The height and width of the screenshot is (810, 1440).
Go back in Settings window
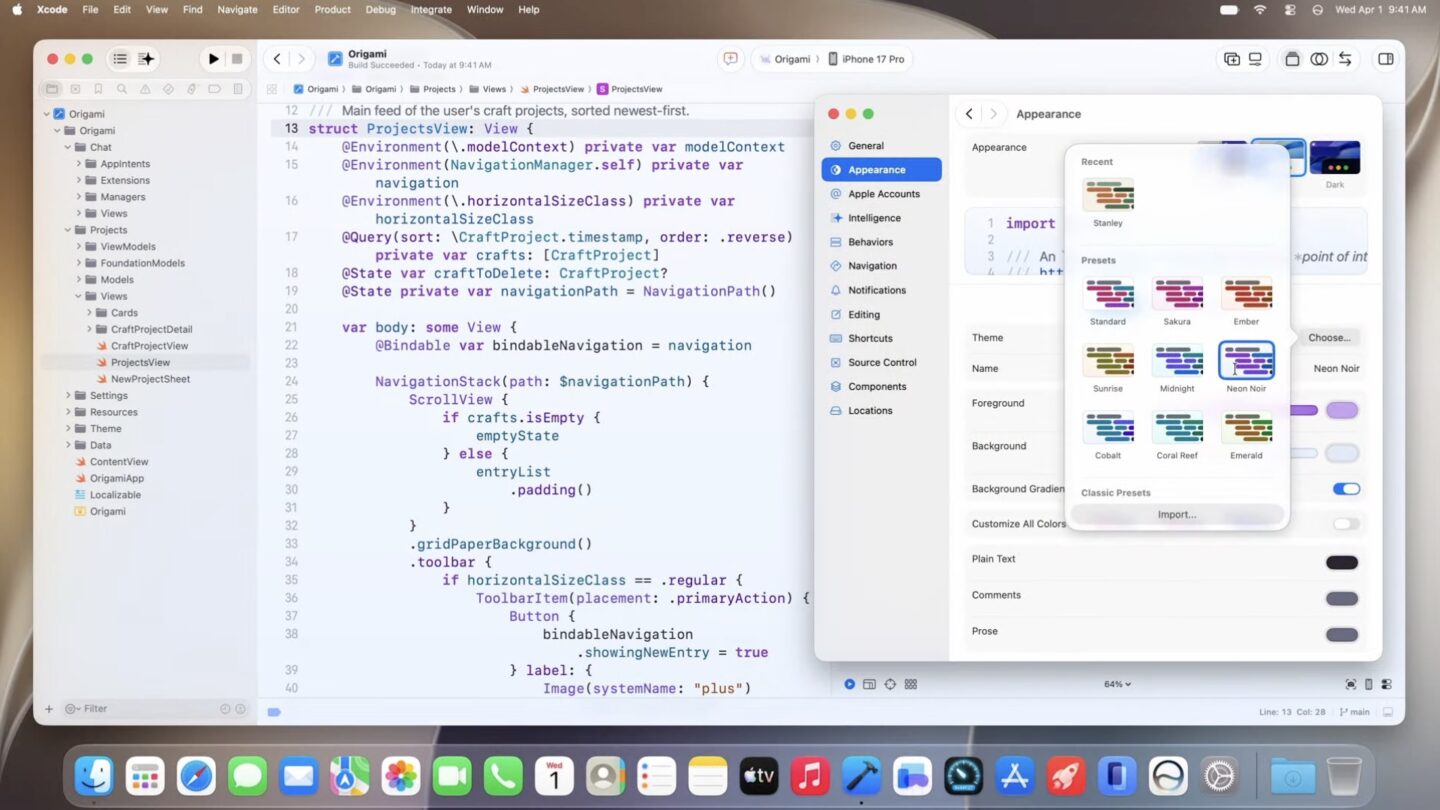969,114
